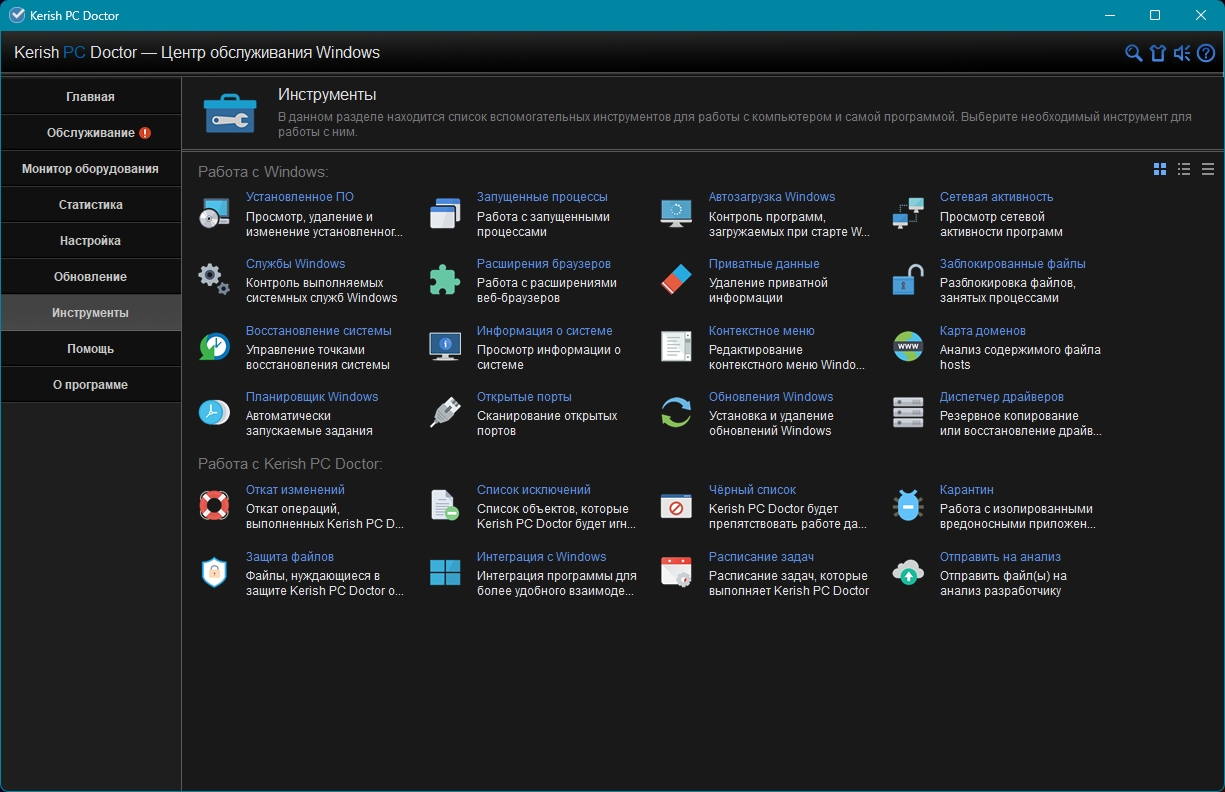1225x792 pixels.
Task: Switch to compact list view icon
Action: (1208, 169)
